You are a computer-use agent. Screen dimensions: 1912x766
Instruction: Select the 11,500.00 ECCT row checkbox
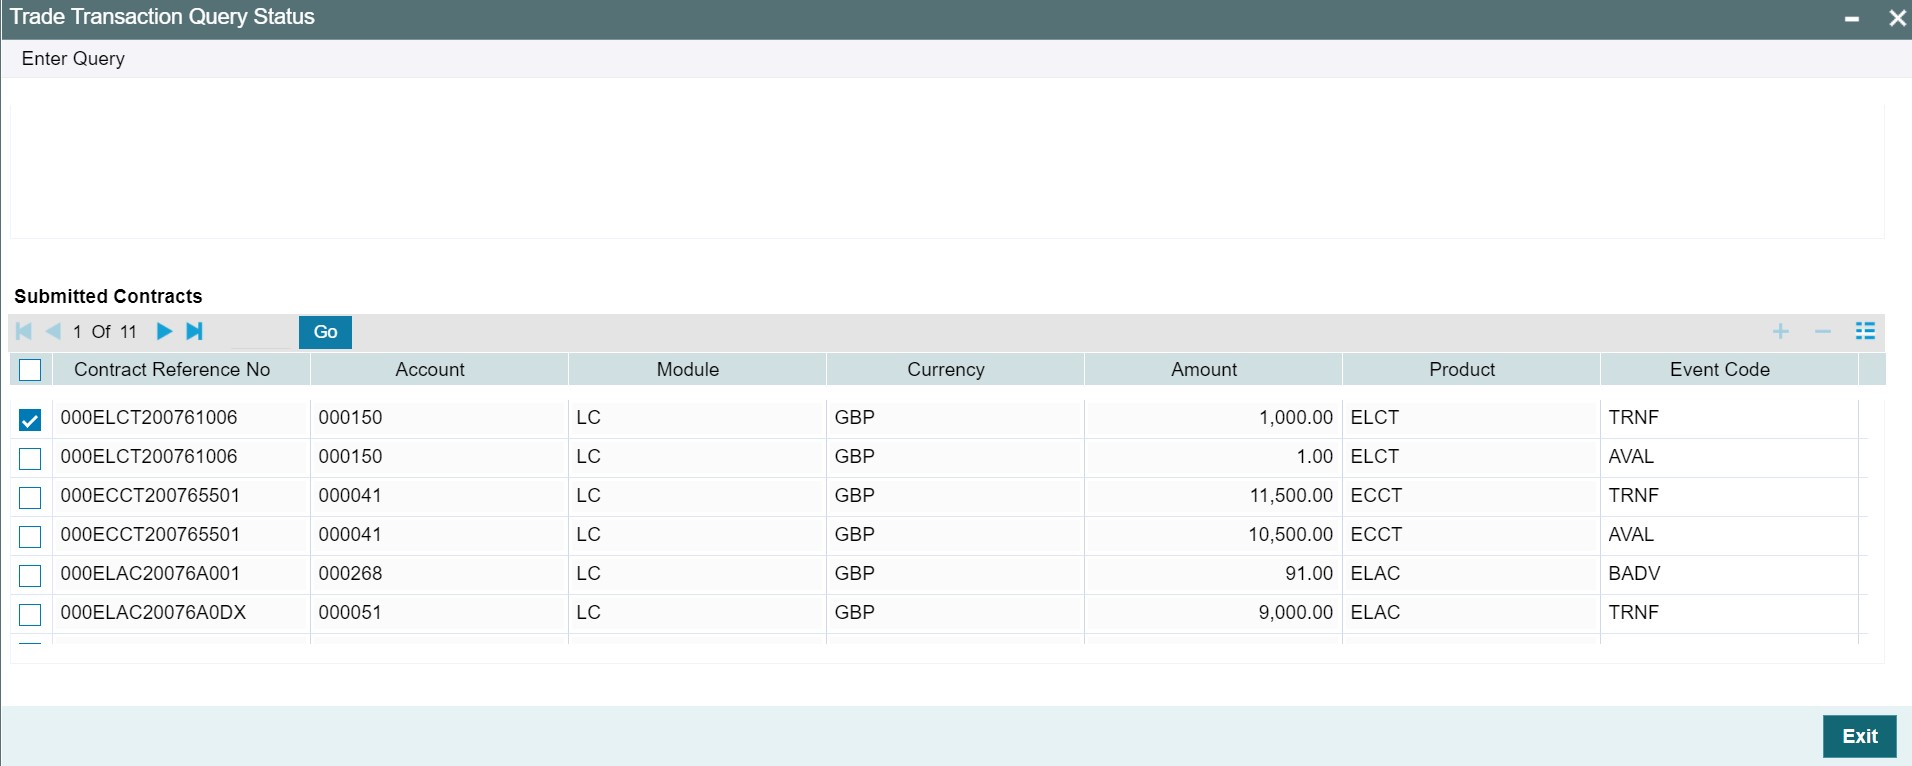30,498
